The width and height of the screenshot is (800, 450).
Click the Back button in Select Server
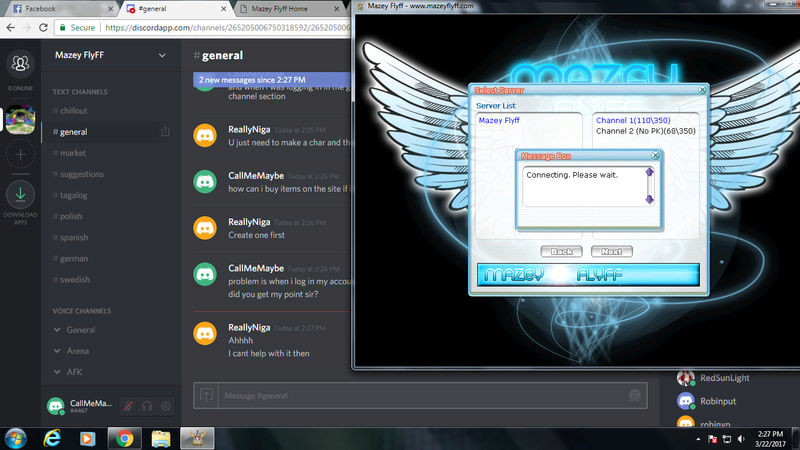click(x=561, y=252)
